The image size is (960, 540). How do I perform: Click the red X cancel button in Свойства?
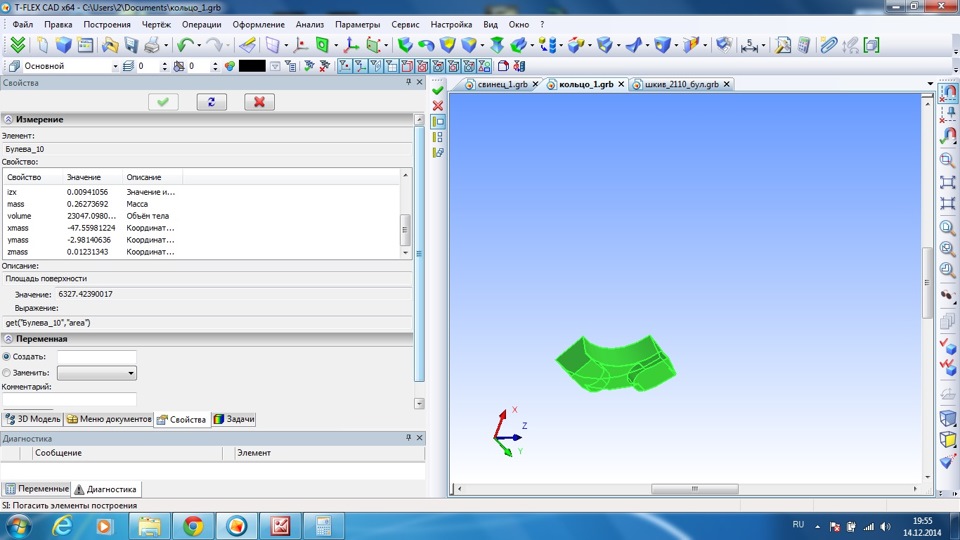pyautogui.click(x=259, y=102)
